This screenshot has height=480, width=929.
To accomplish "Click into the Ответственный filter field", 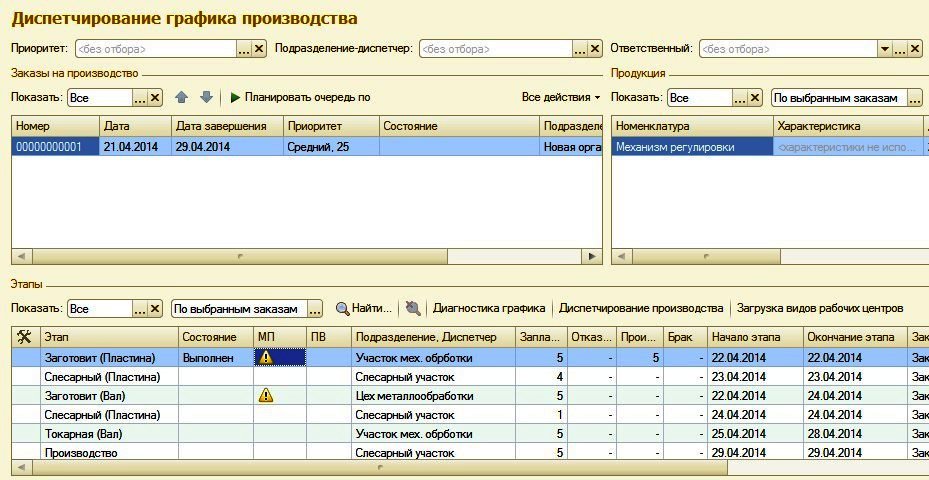I will [789, 49].
